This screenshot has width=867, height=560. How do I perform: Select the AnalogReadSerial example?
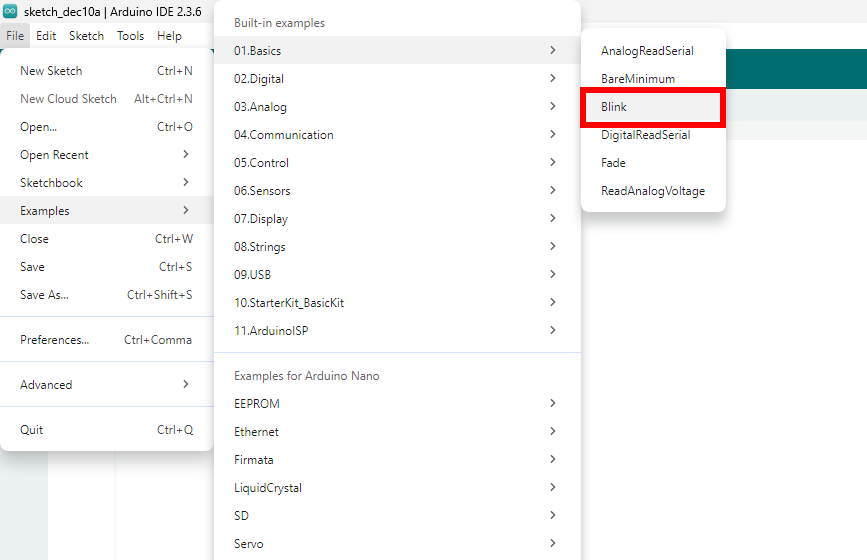(646, 51)
